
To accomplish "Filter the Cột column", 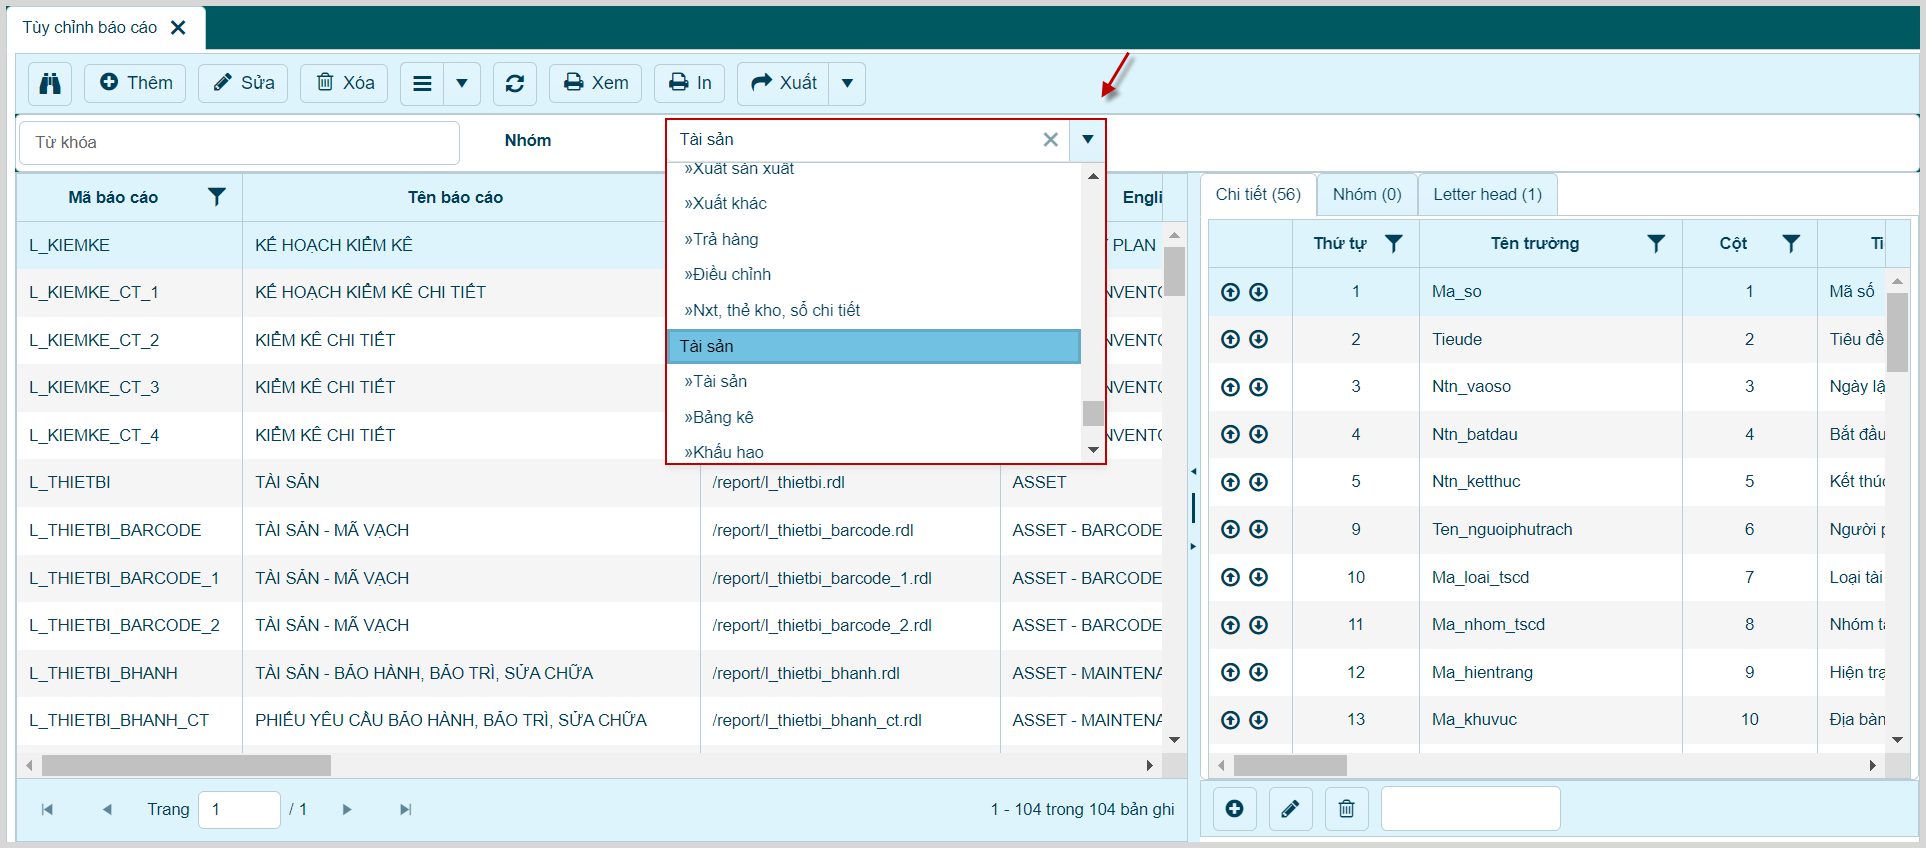I will [x=1791, y=243].
